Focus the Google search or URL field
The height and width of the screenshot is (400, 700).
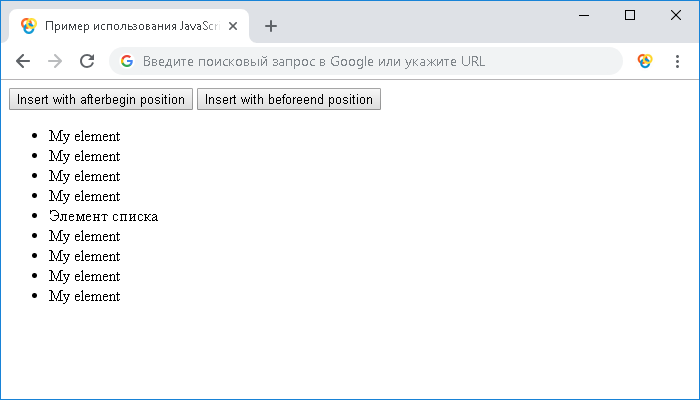(370, 61)
